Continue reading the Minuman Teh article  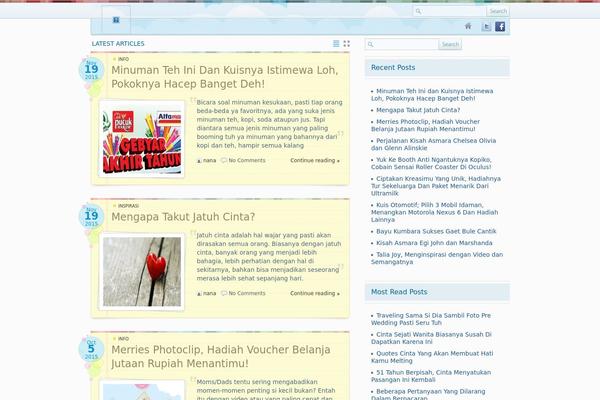click(315, 160)
